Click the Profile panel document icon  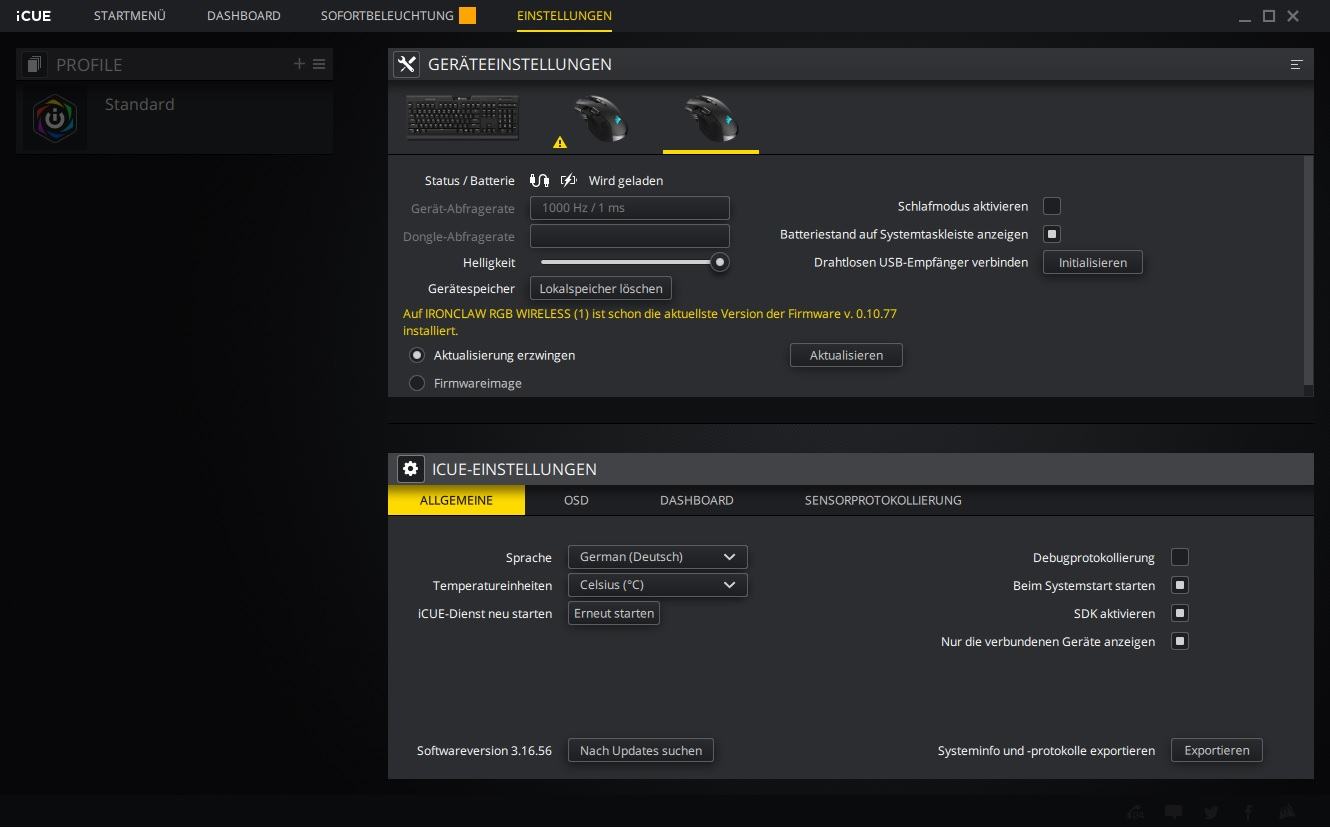pyautogui.click(x=34, y=64)
